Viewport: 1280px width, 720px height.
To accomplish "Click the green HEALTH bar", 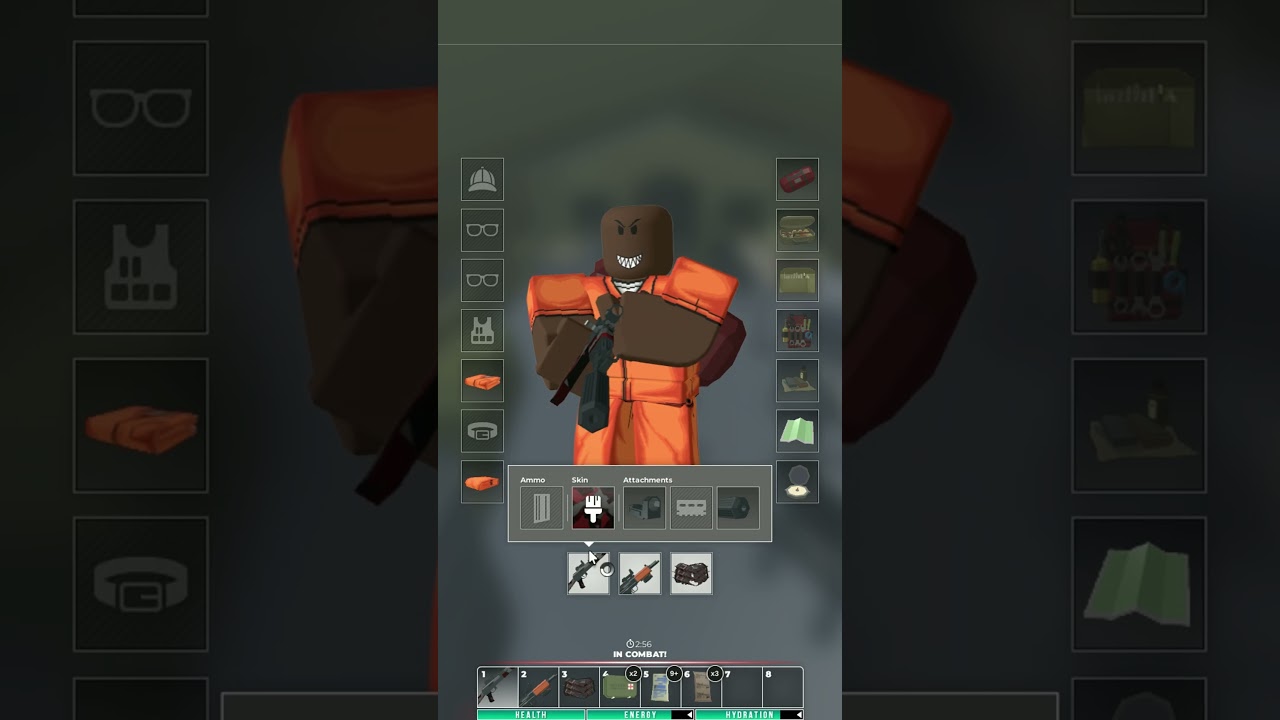I will [x=531, y=715].
